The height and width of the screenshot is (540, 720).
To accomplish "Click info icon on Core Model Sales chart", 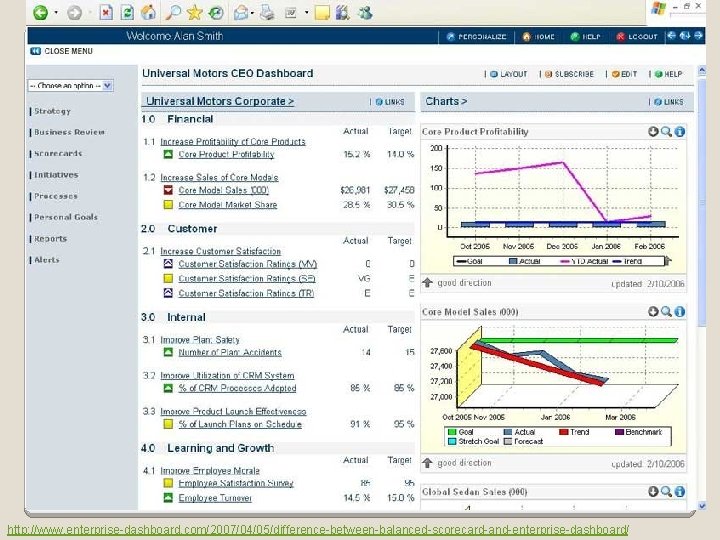I will [x=680, y=312].
